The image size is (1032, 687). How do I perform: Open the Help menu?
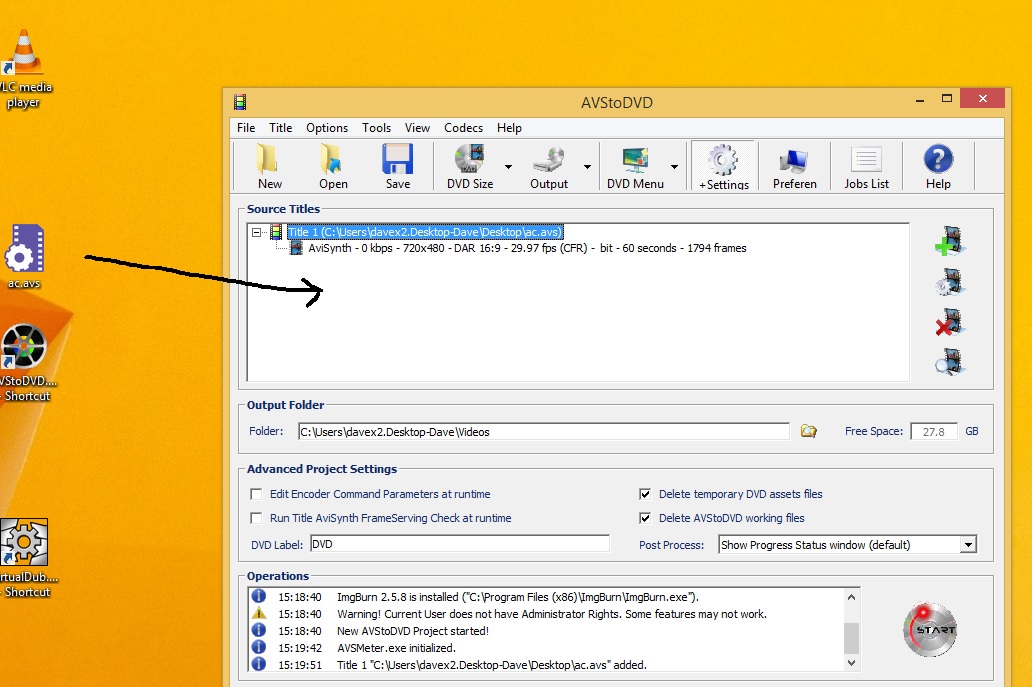[x=509, y=128]
